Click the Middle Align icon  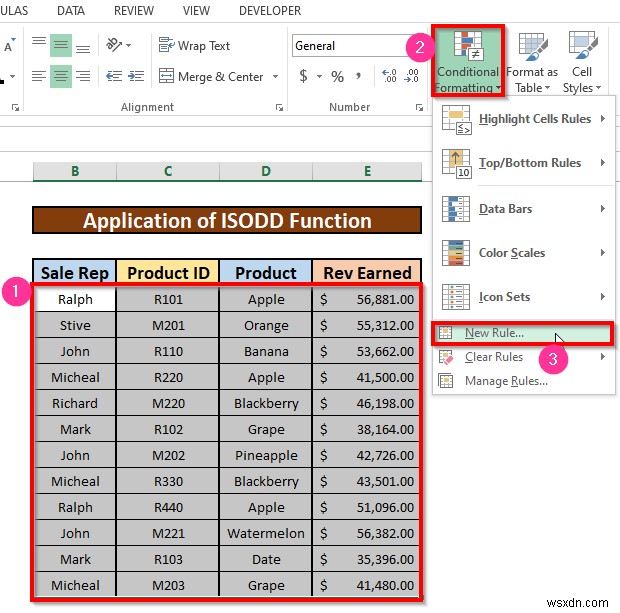[60, 45]
